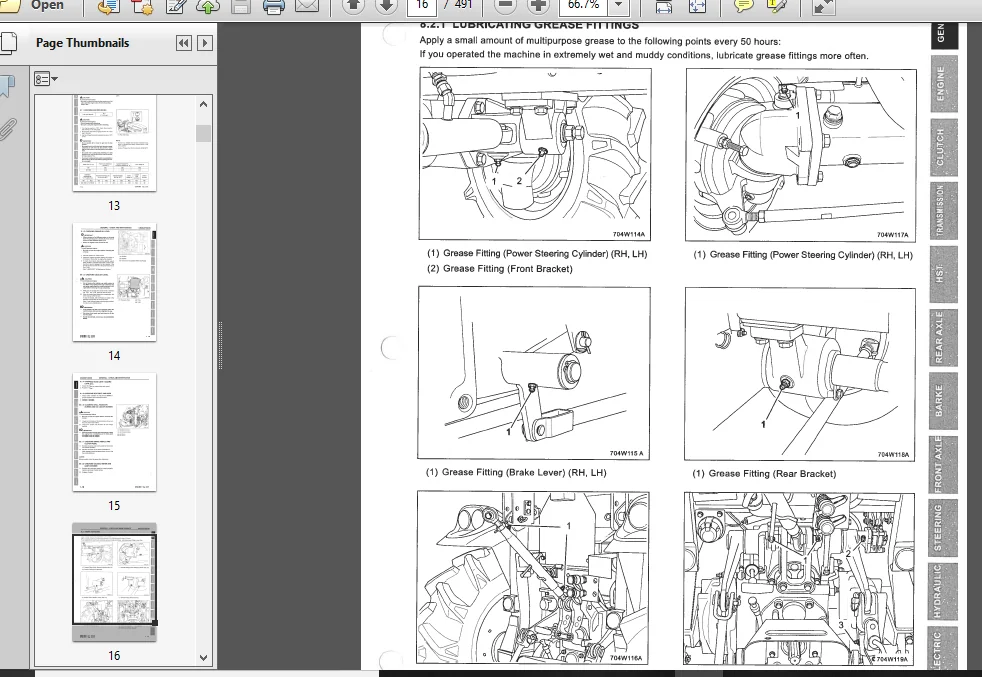Click figure 704W116A tractor linkage diagram

click(533, 577)
